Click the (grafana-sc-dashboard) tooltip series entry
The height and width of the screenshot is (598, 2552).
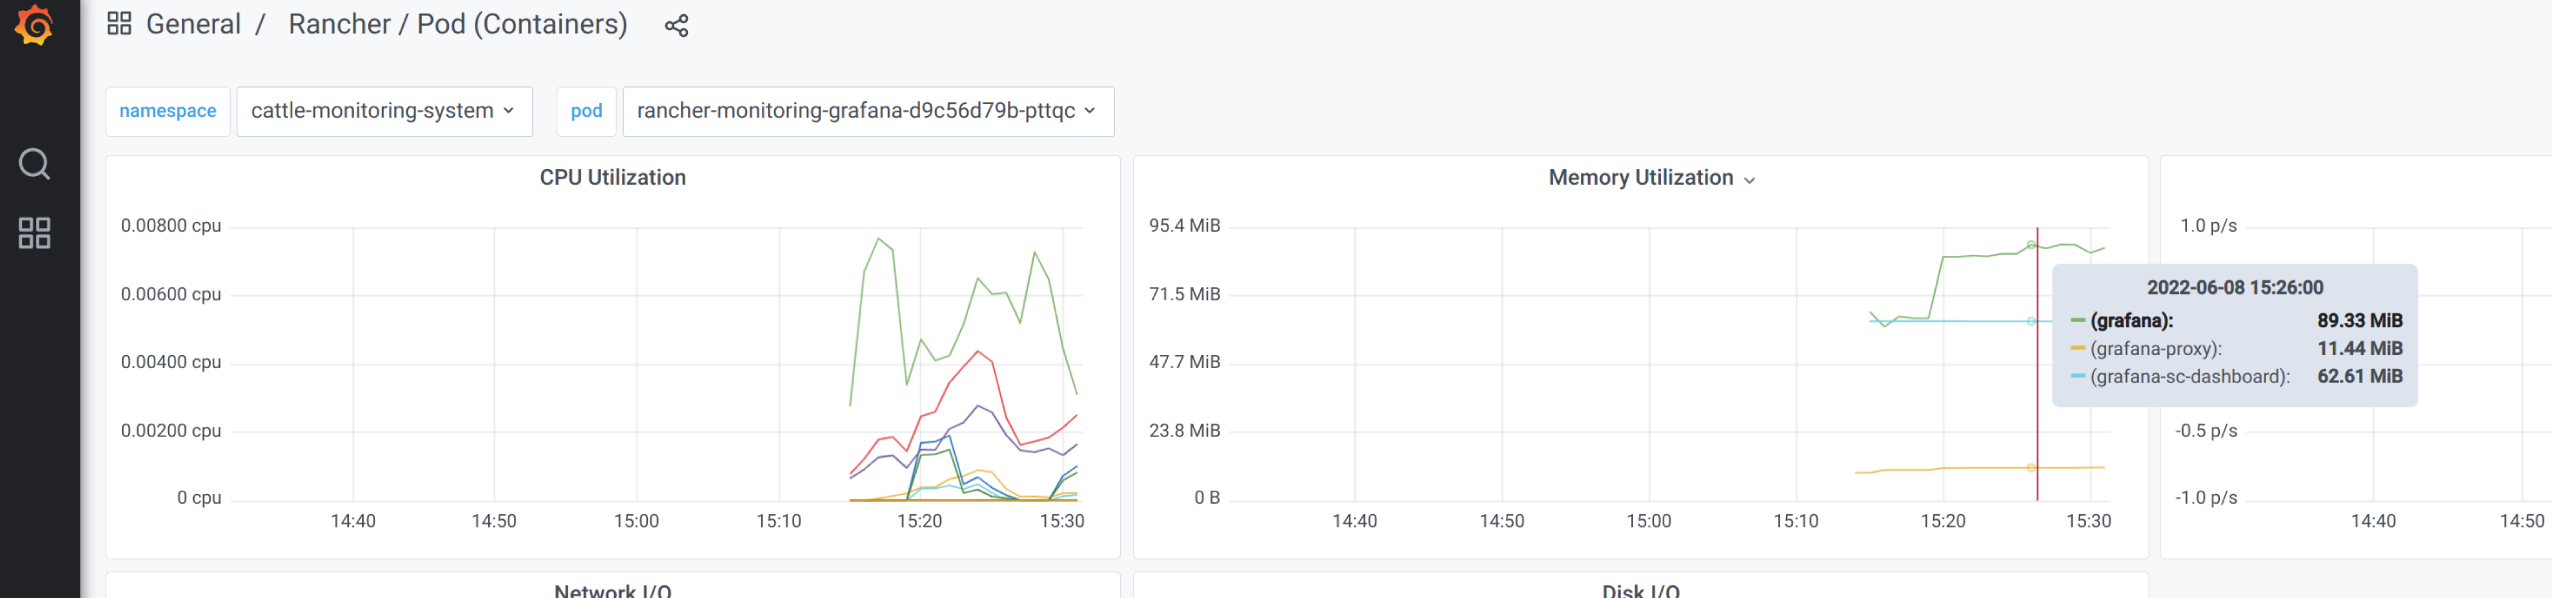coord(2189,377)
